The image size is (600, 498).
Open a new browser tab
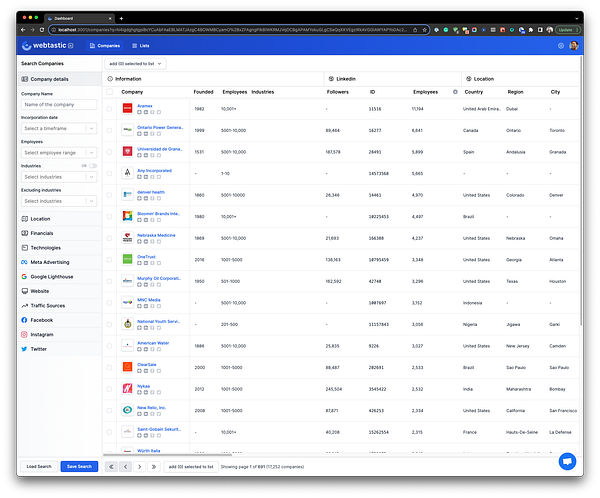[121, 18]
